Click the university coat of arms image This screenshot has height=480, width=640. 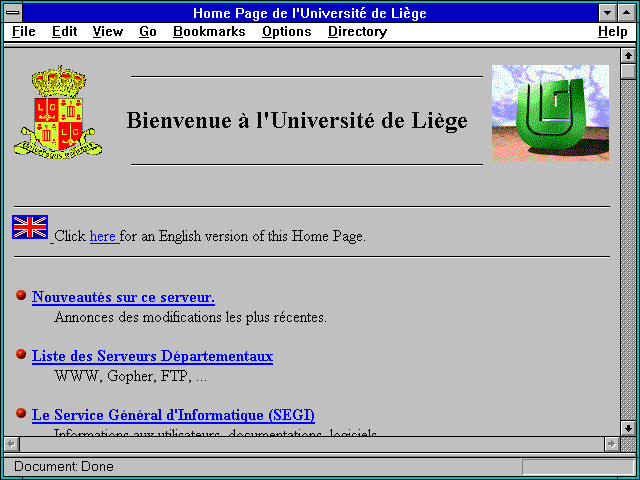click(58, 110)
